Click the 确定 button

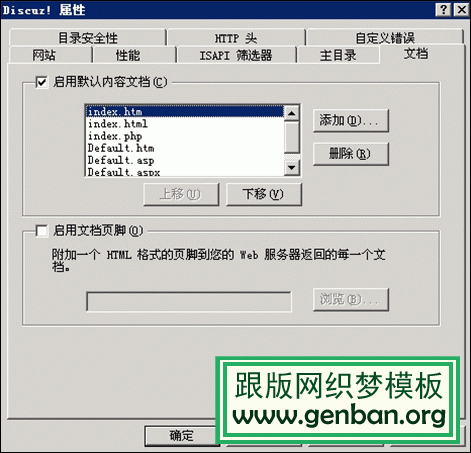click(x=181, y=435)
